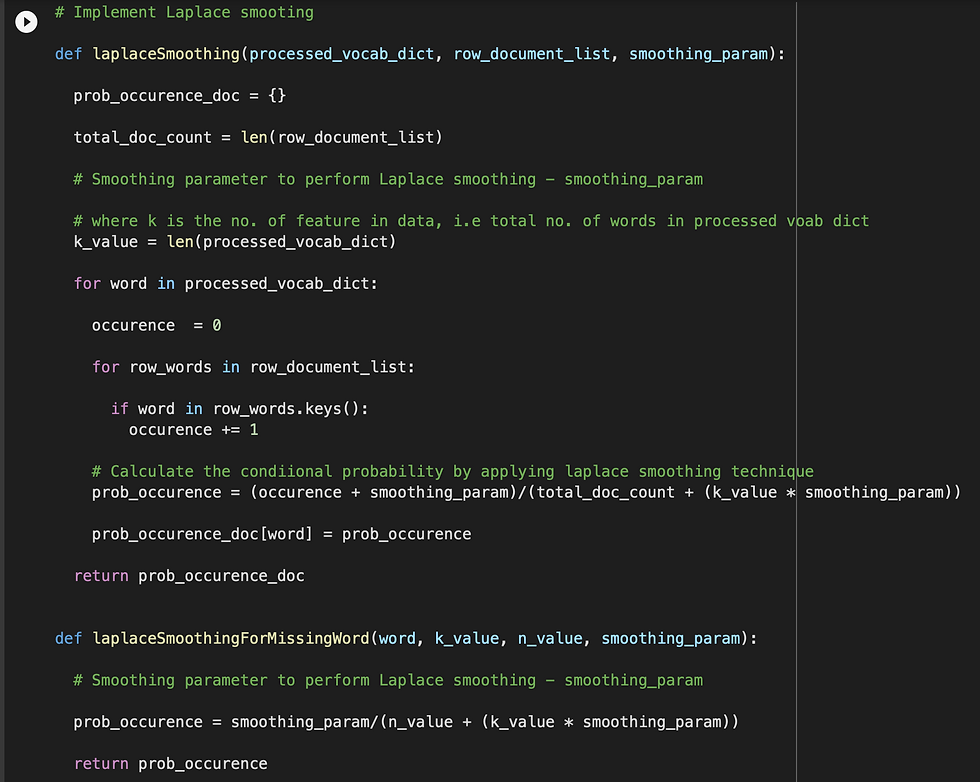Click the line 'k_value = len(processed_vocab_dict)'
The image size is (980, 782).
(x=235, y=242)
